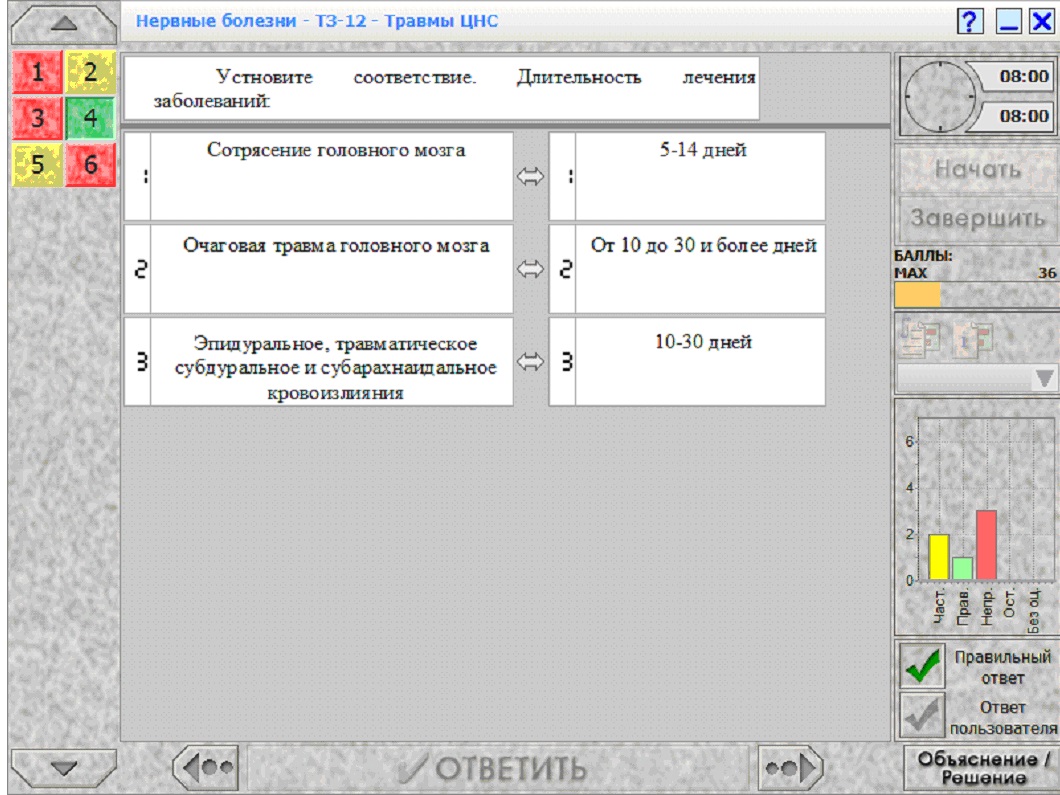Screen dimensions: 1060x795
Task: Select От 10 до 30 и более дней
Action: (x=700, y=269)
